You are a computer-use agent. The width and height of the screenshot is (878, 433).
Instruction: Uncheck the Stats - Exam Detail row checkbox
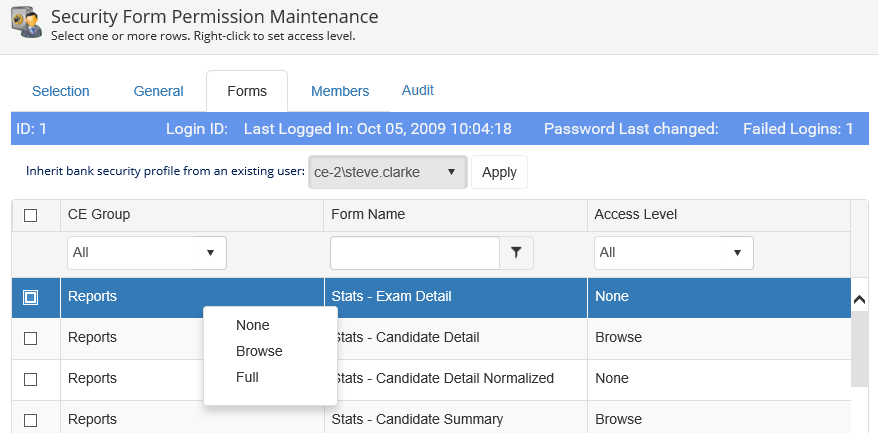click(30, 297)
